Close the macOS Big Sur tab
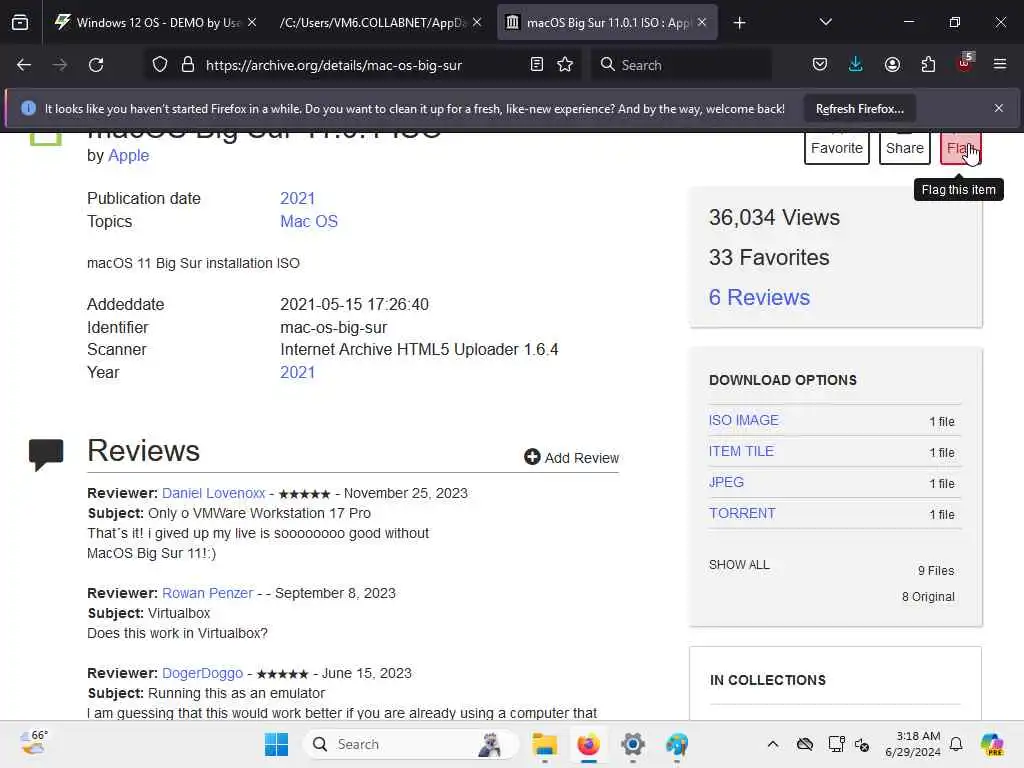 702,23
